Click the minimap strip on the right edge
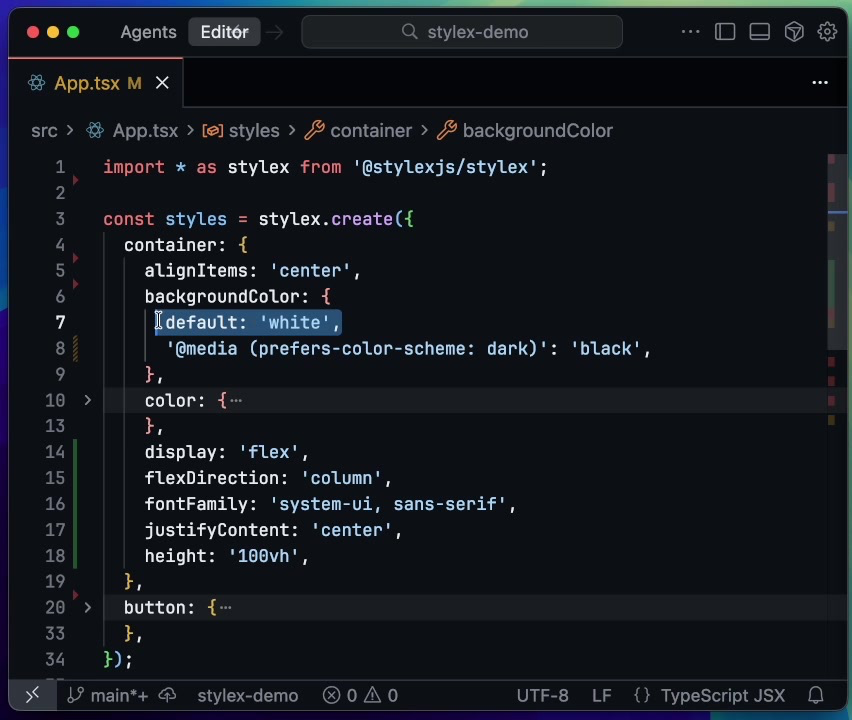Image resolution: width=852 pixels, height=720 pixels. 833,300
